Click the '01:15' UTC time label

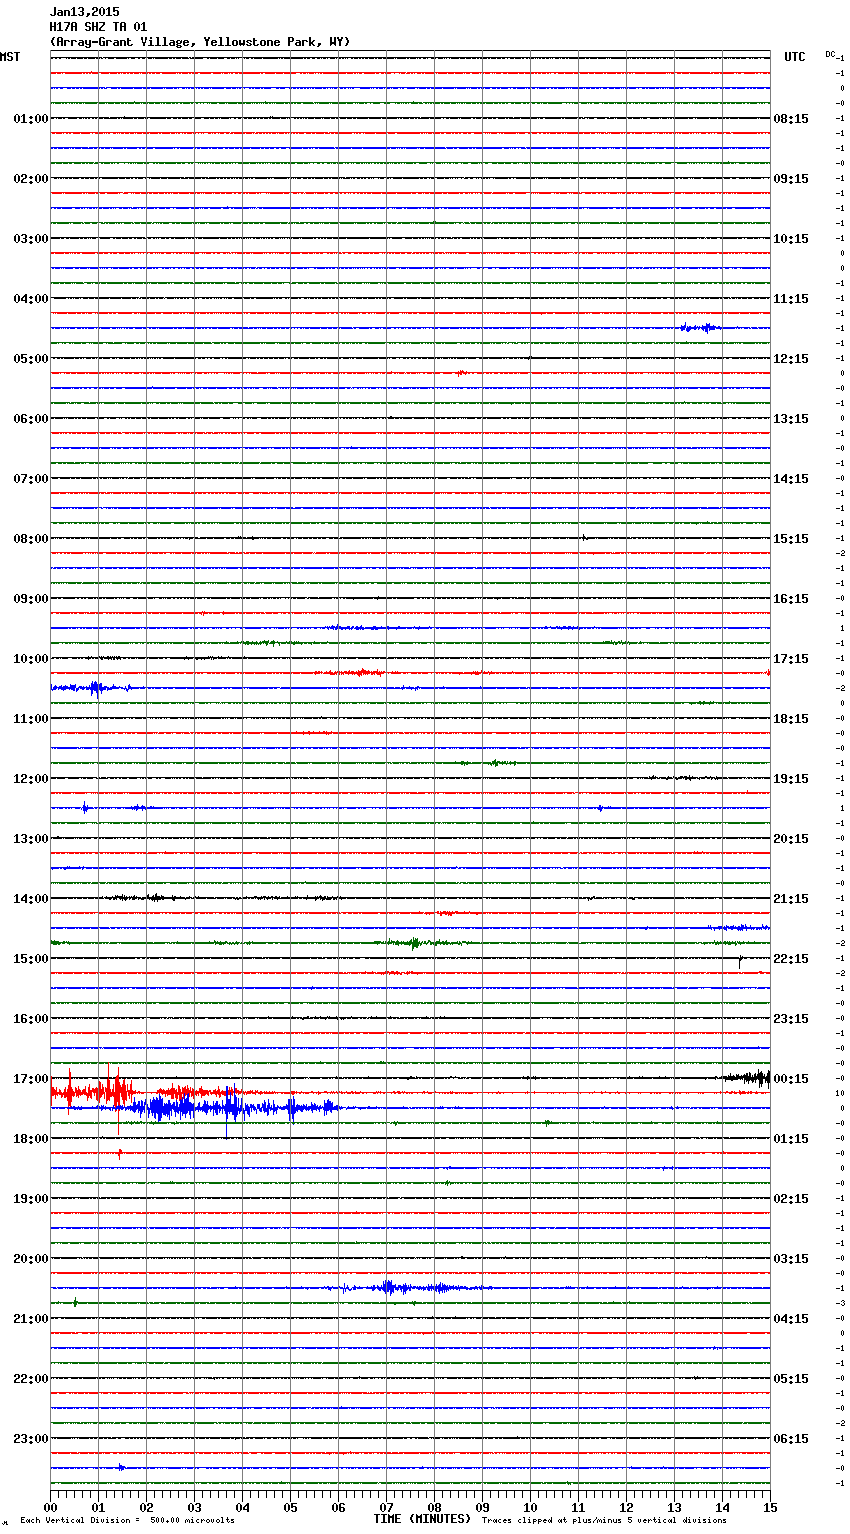(x=791, y=1139)
